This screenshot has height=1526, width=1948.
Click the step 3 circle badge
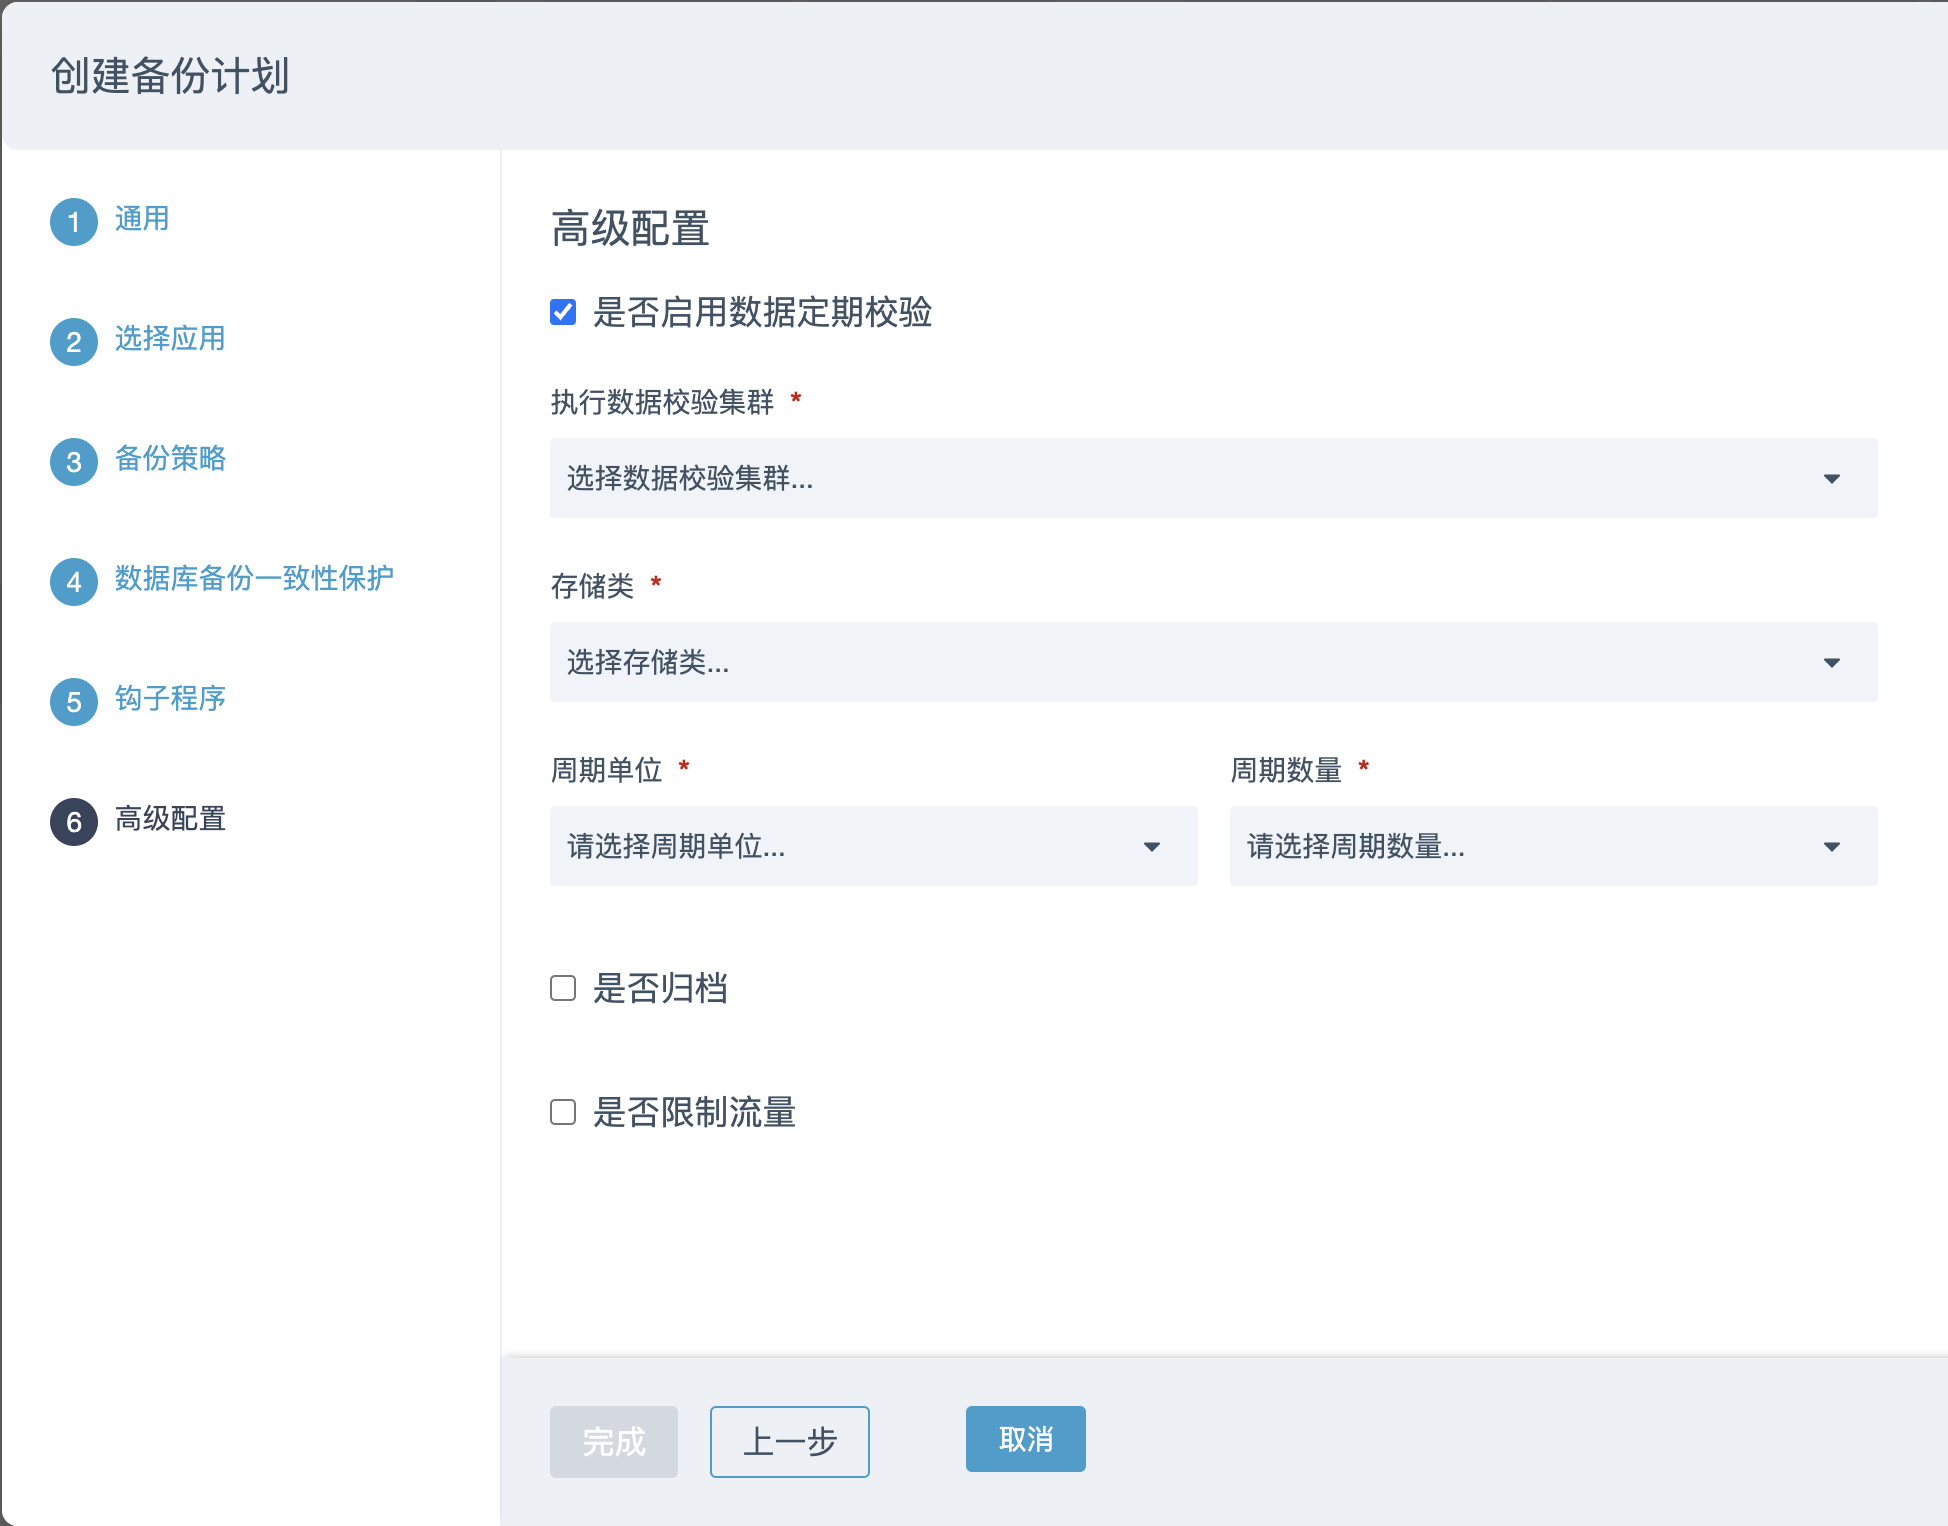[x=74, y=462]
